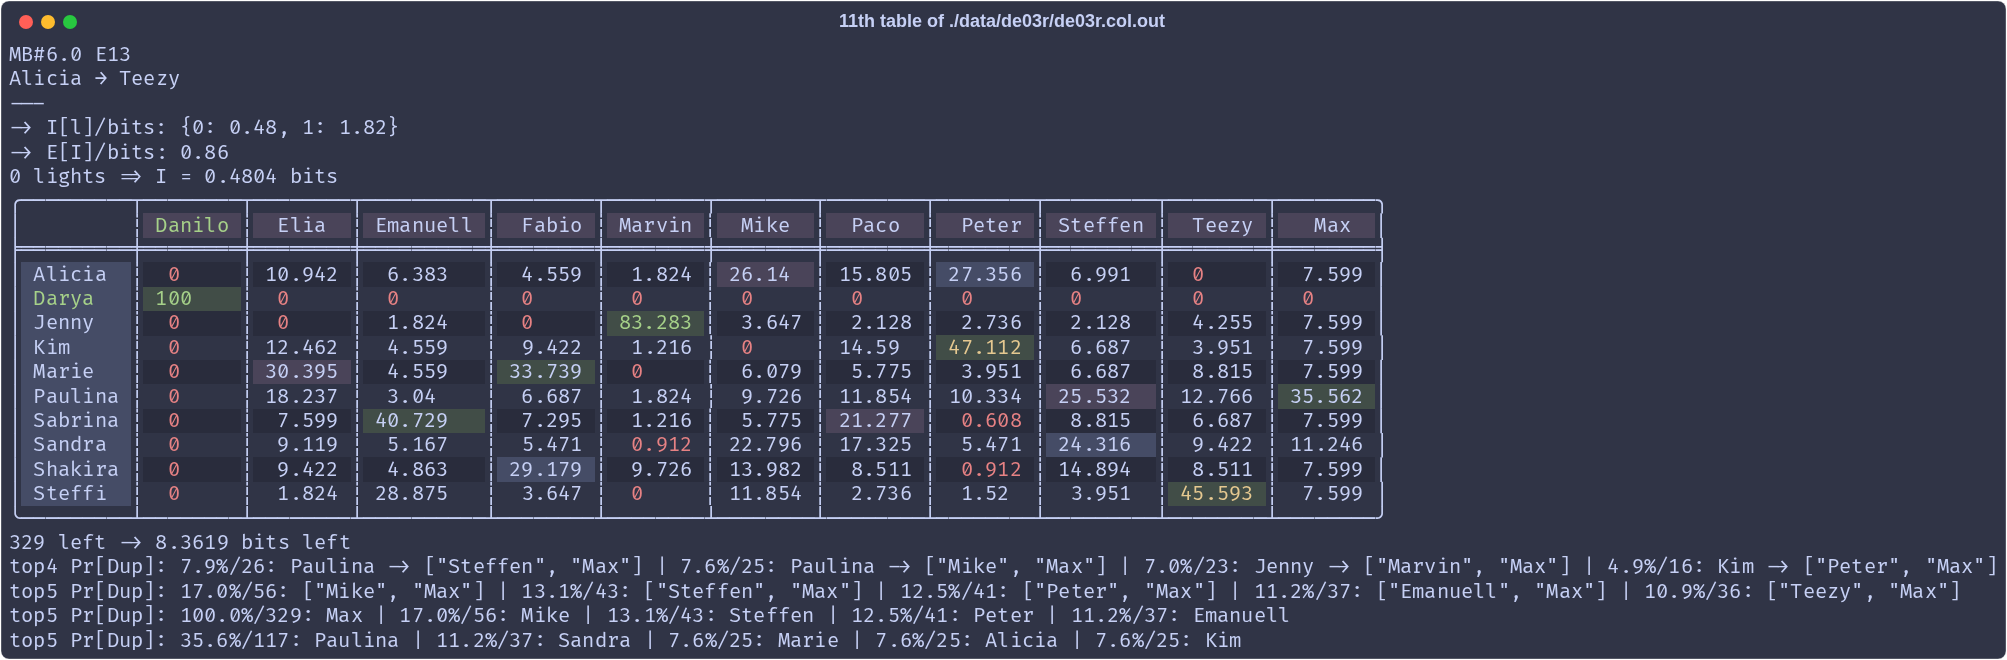
Task: Select the 'Peter' column header
Action: tap(986, 225)
